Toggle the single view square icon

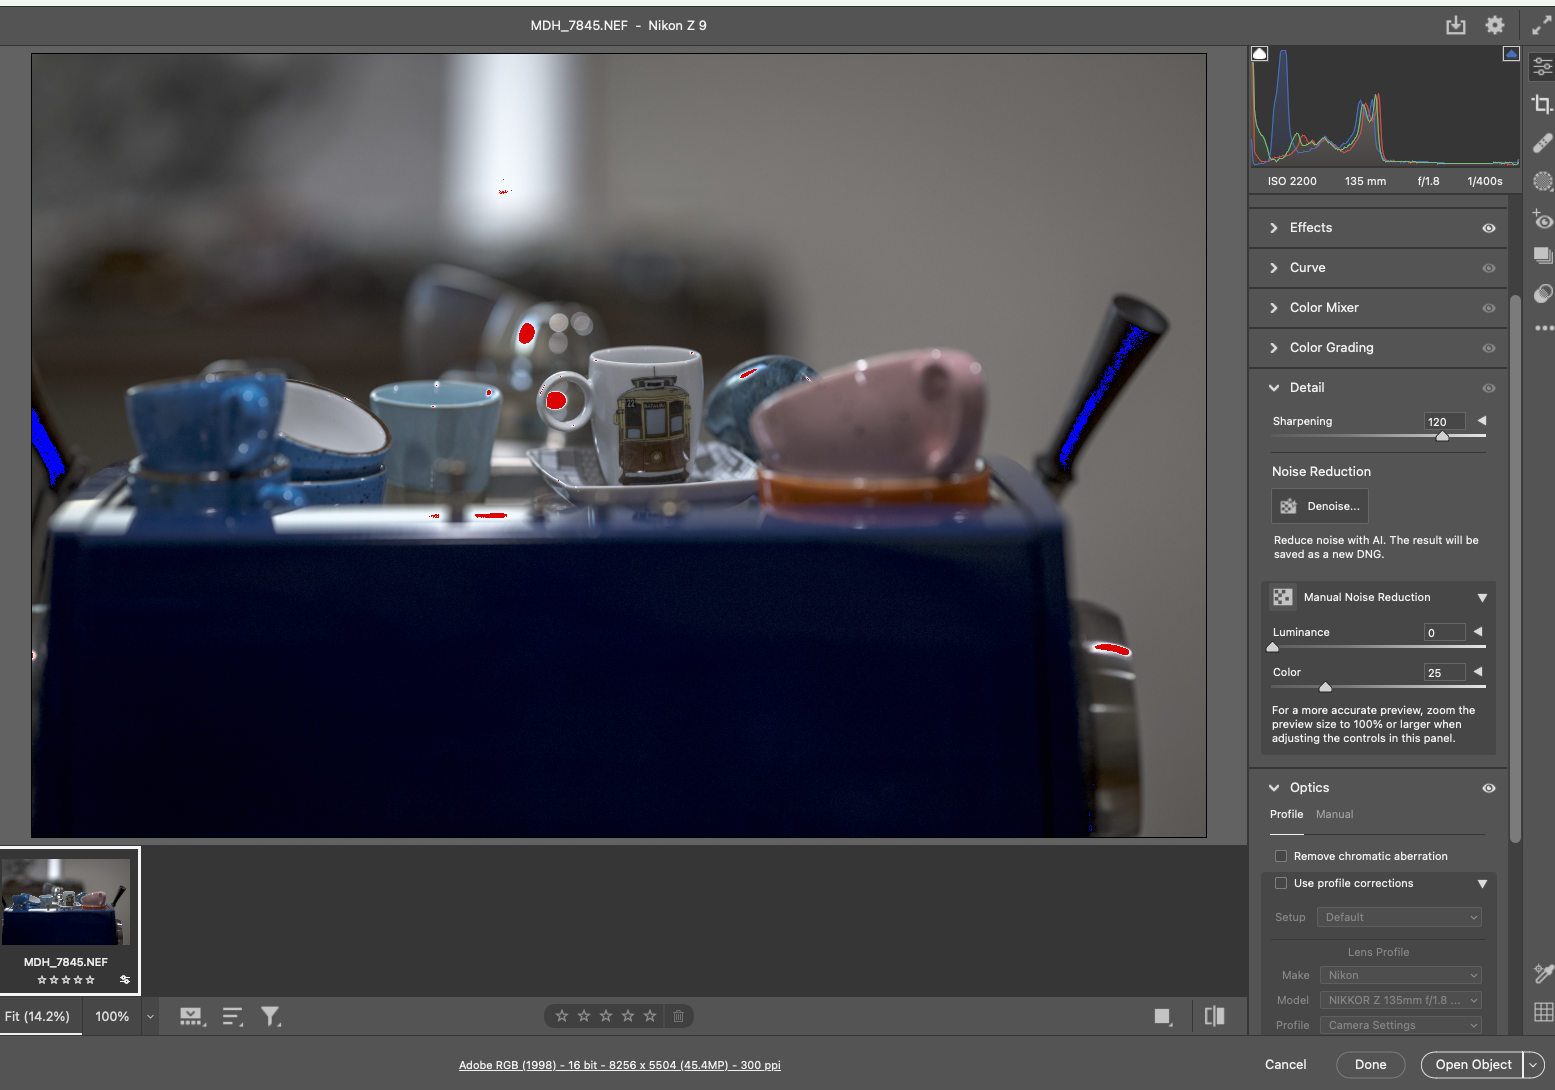(1163, 1017)
